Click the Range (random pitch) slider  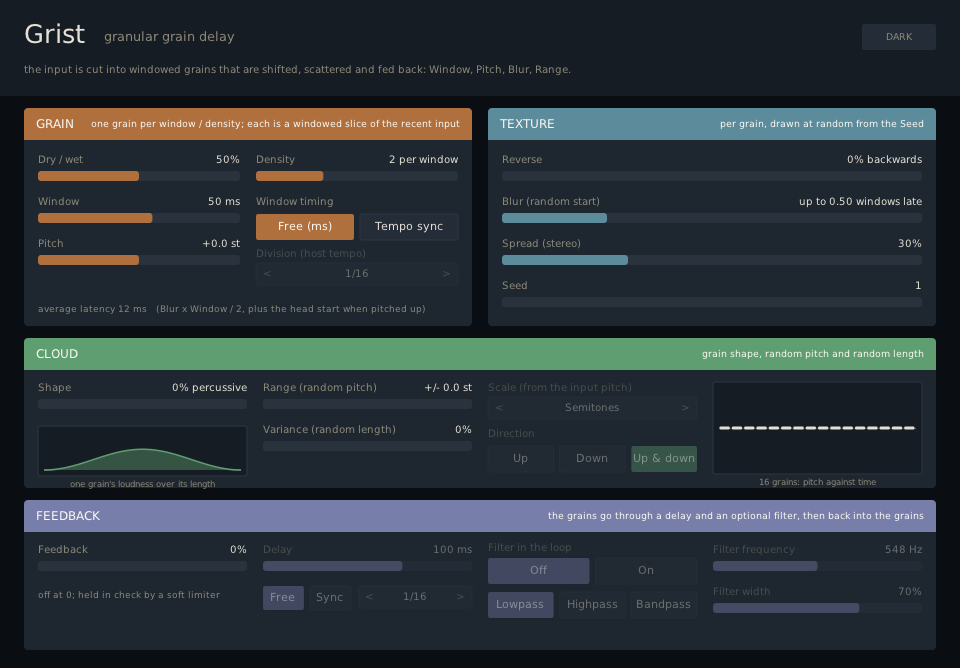[x=367, y=404]
